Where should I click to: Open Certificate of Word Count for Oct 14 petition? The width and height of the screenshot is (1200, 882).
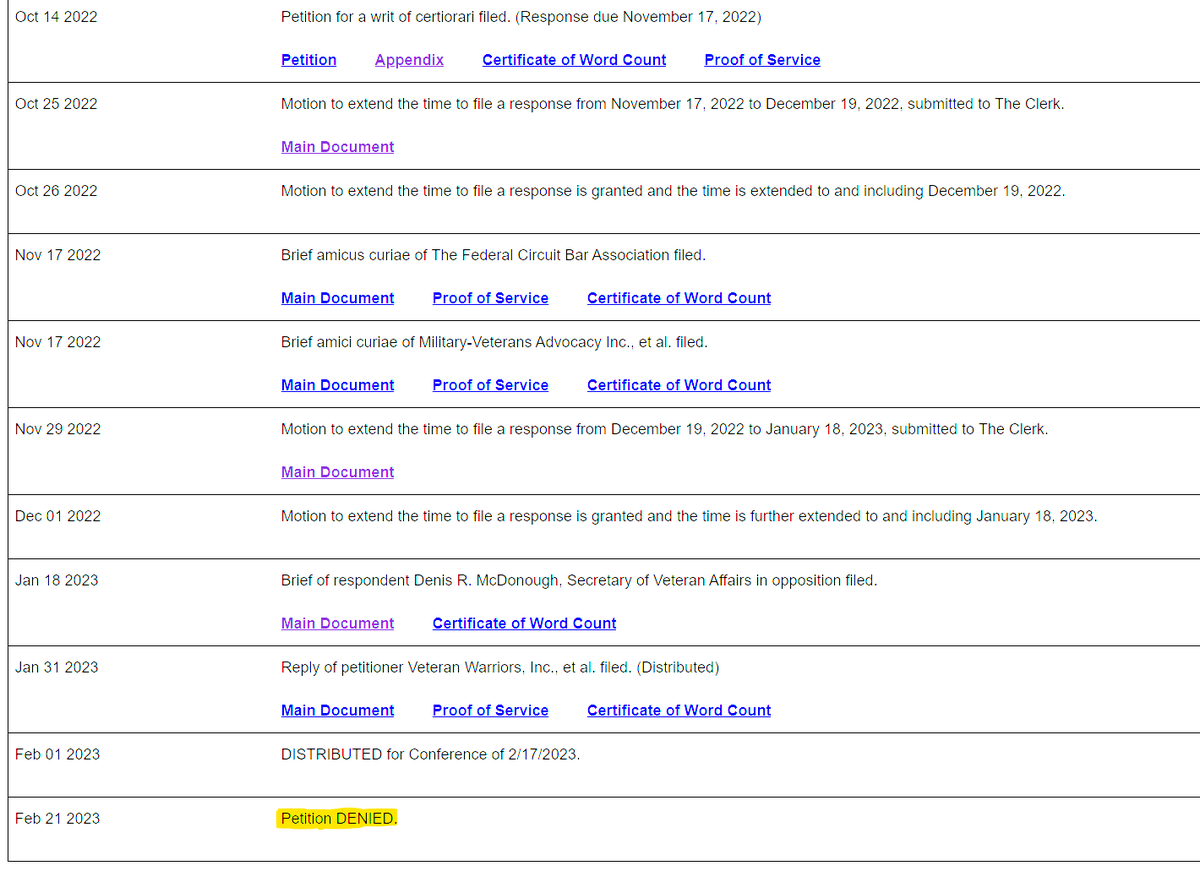pyautogui.click(x=574, y=60)
